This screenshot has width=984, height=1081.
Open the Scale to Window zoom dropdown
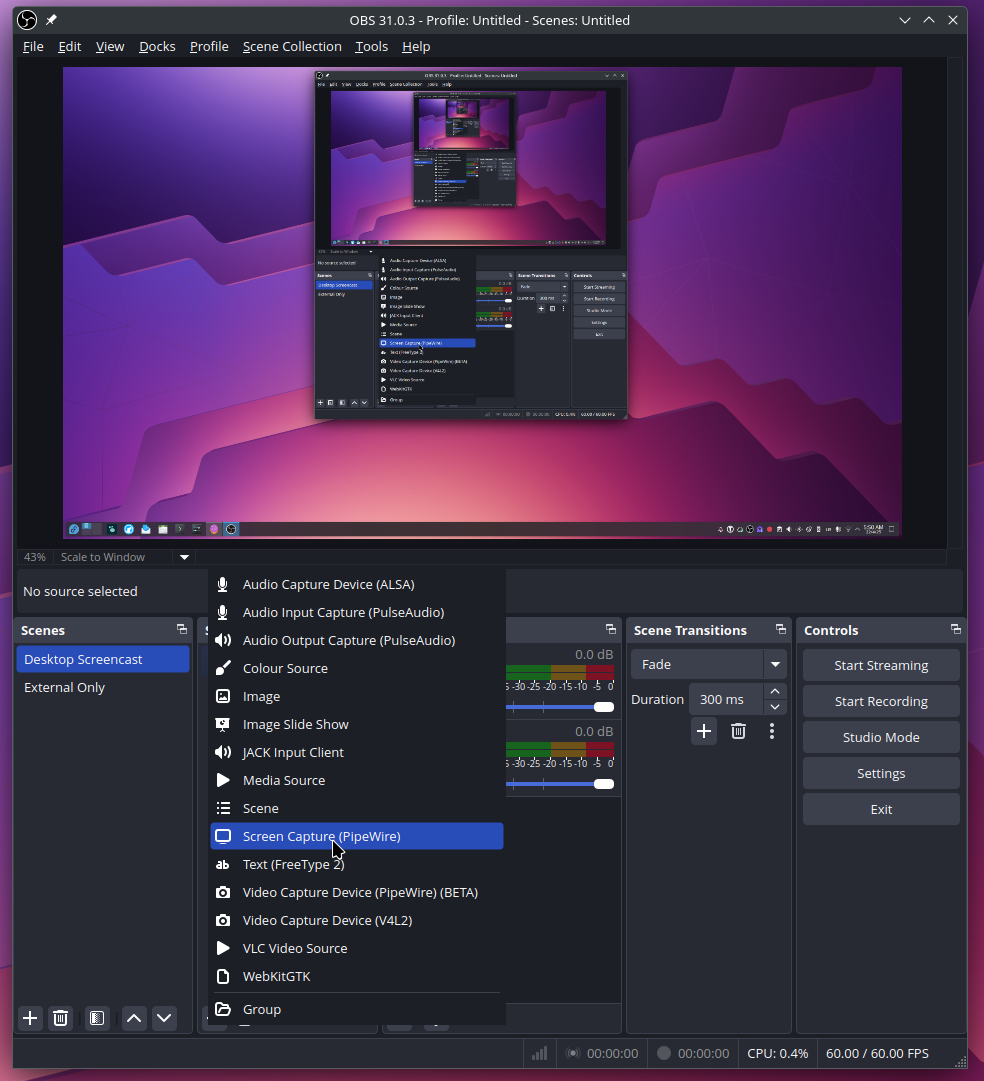pyautogui.click(x=184, y=557)
